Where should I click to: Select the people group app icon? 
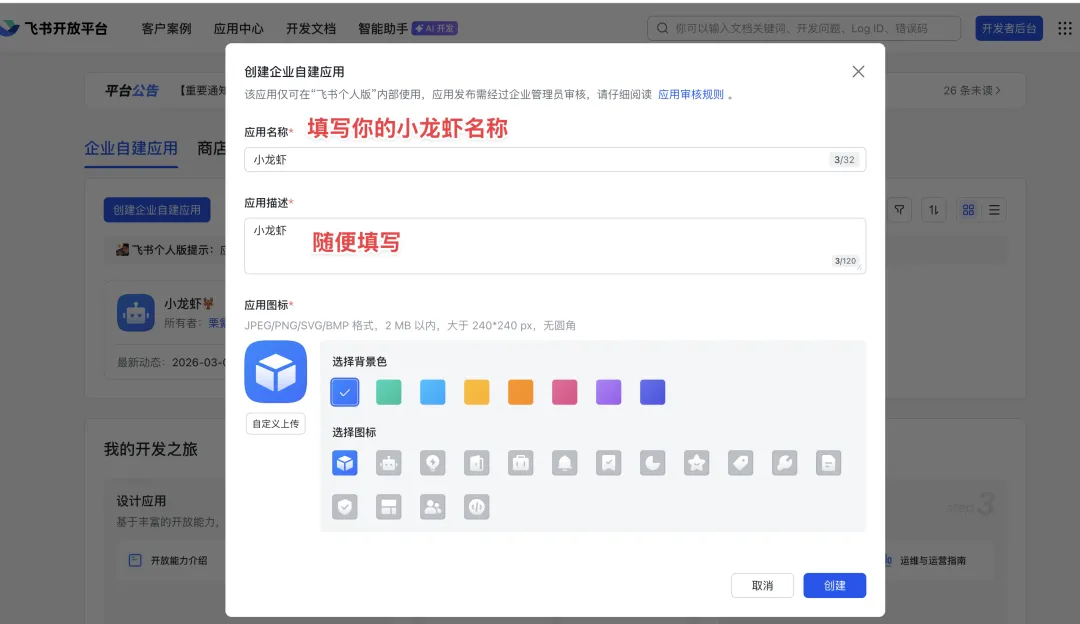click(x=433, y=507)
